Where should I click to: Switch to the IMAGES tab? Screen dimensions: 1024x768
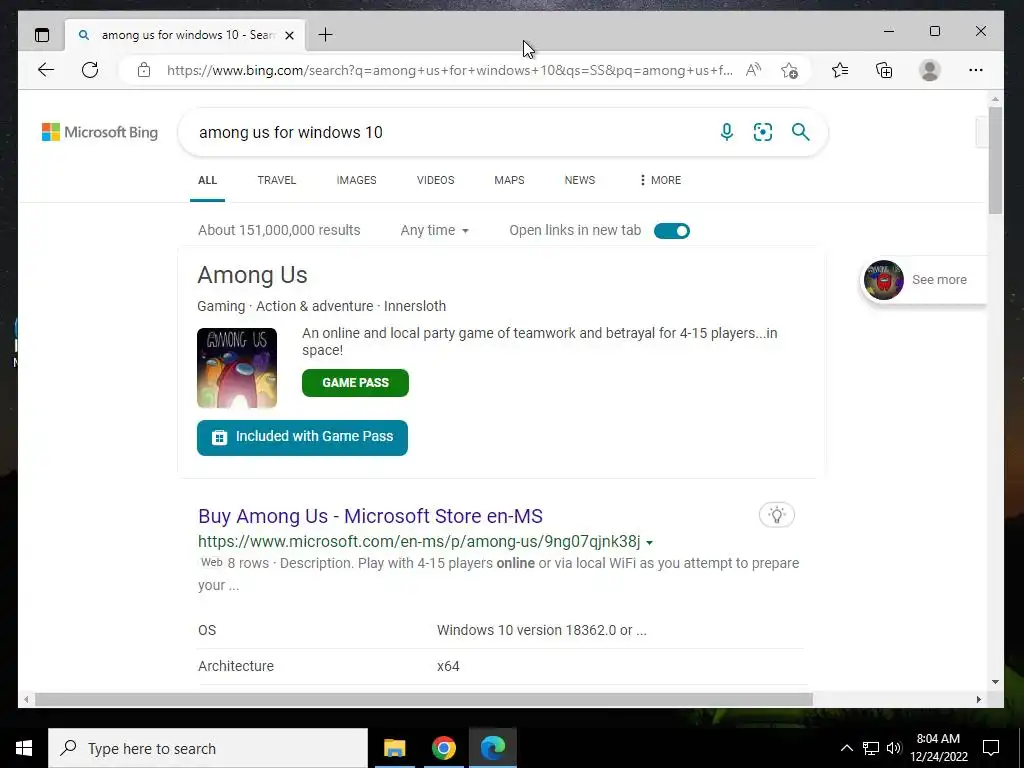pyautogui.click(x=357, y=180)
